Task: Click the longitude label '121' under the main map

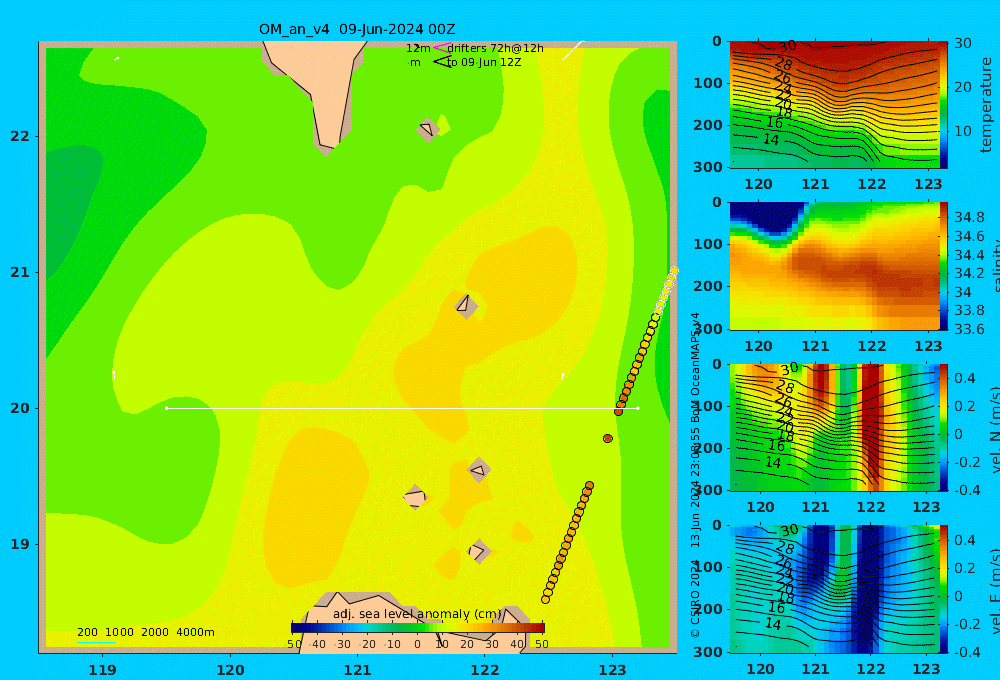Action: click(357, 670)
